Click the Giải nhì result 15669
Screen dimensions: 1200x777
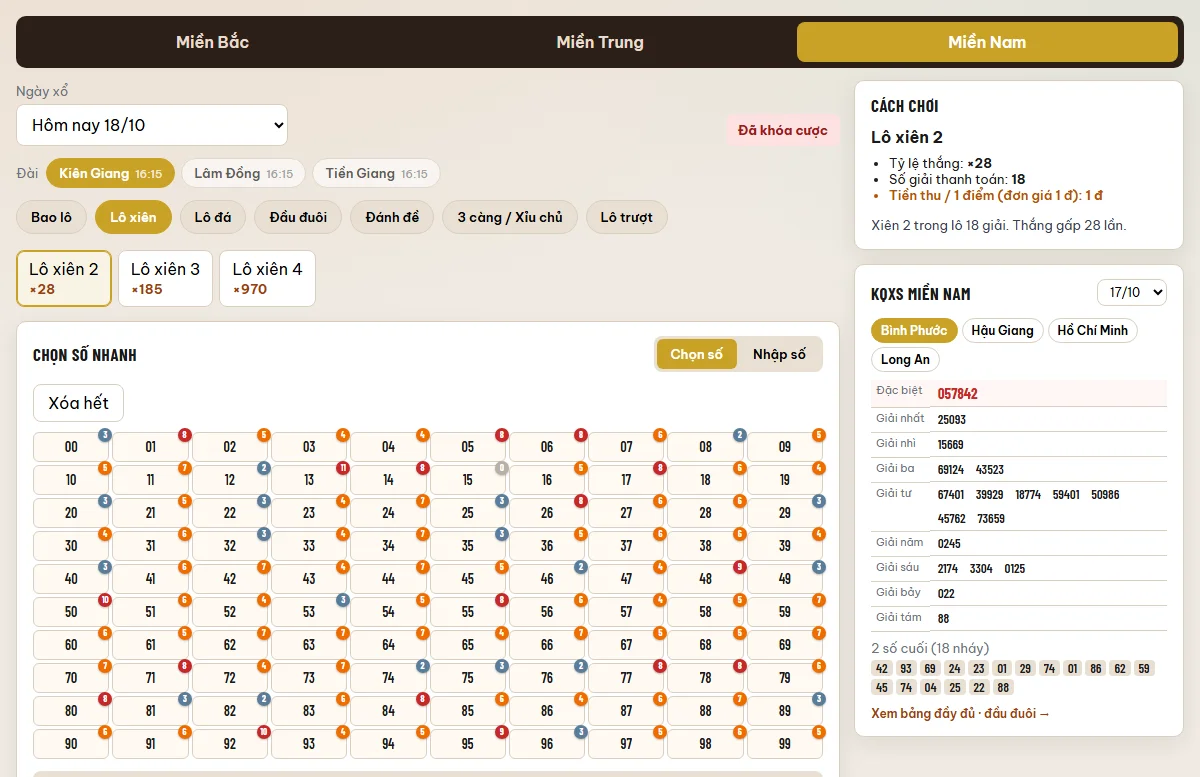coord(952,444)
